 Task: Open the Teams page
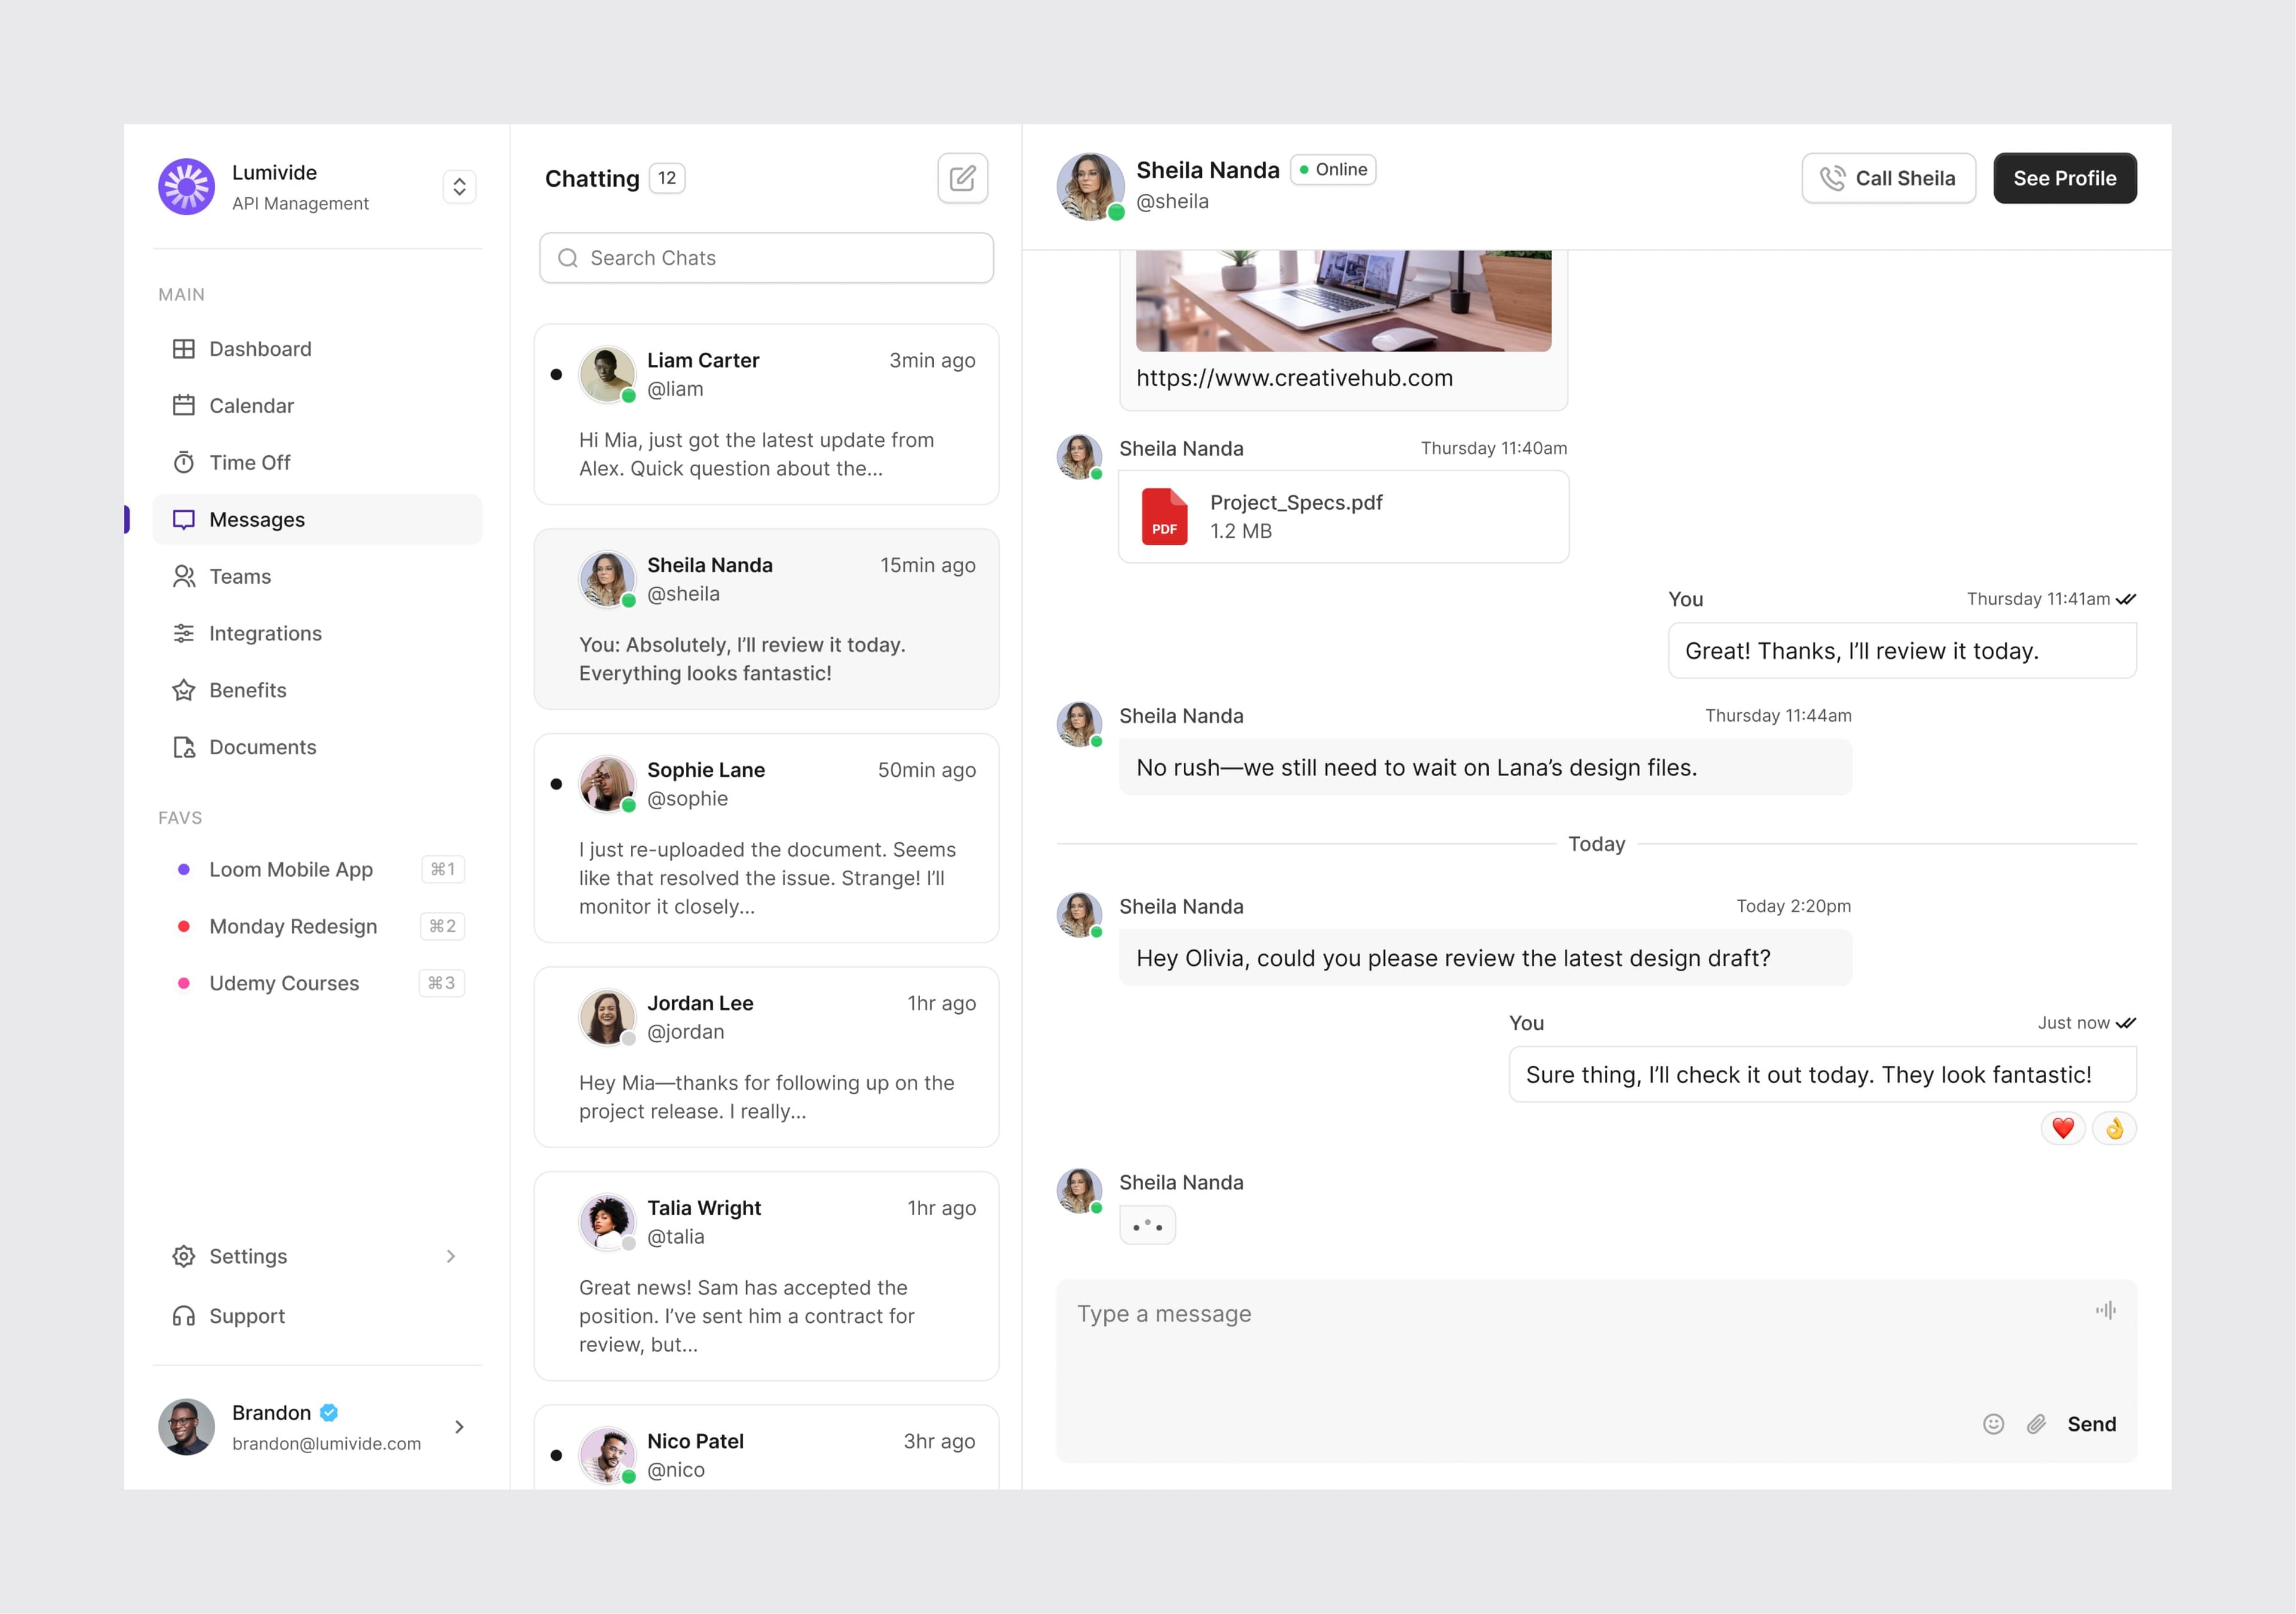pos(317,576)
